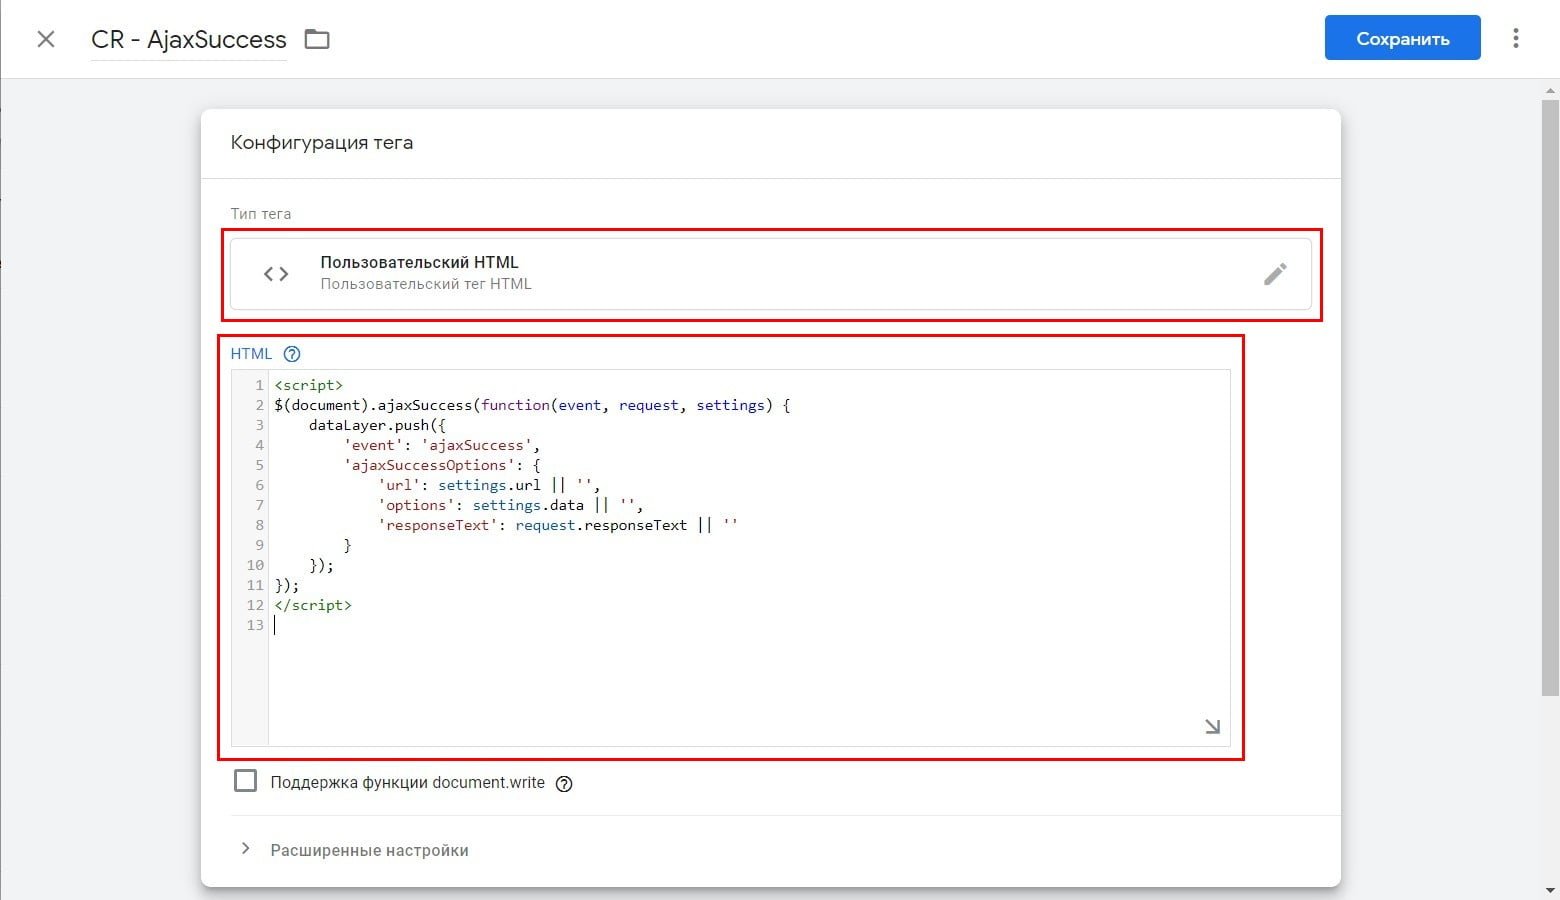Screen dimensions: 1560x900
Task: Click the angle-brackets Custom HTML icon
Action: [x=276, y=274]
